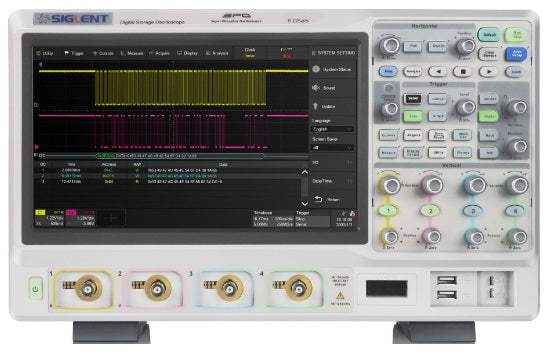553x364 pixels.
Task: Push the pink channel 2 vertical scale knob
Action: (432, 185)
